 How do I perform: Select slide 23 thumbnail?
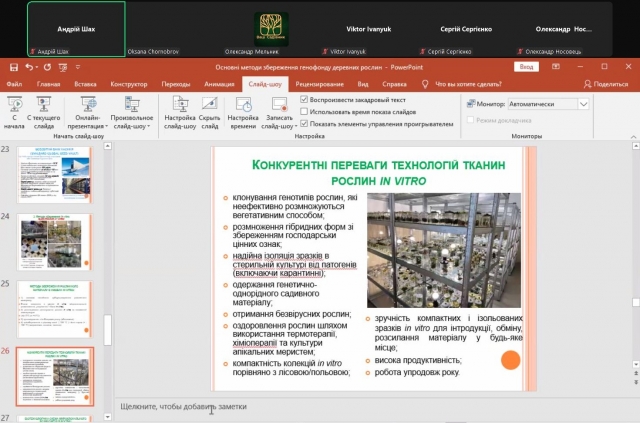pos(55,175)
